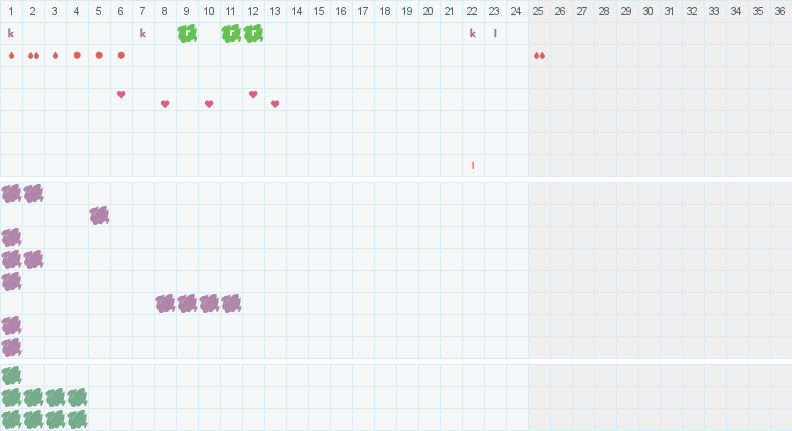Click the 'l' marker on day 23

(x=495, y=33)
